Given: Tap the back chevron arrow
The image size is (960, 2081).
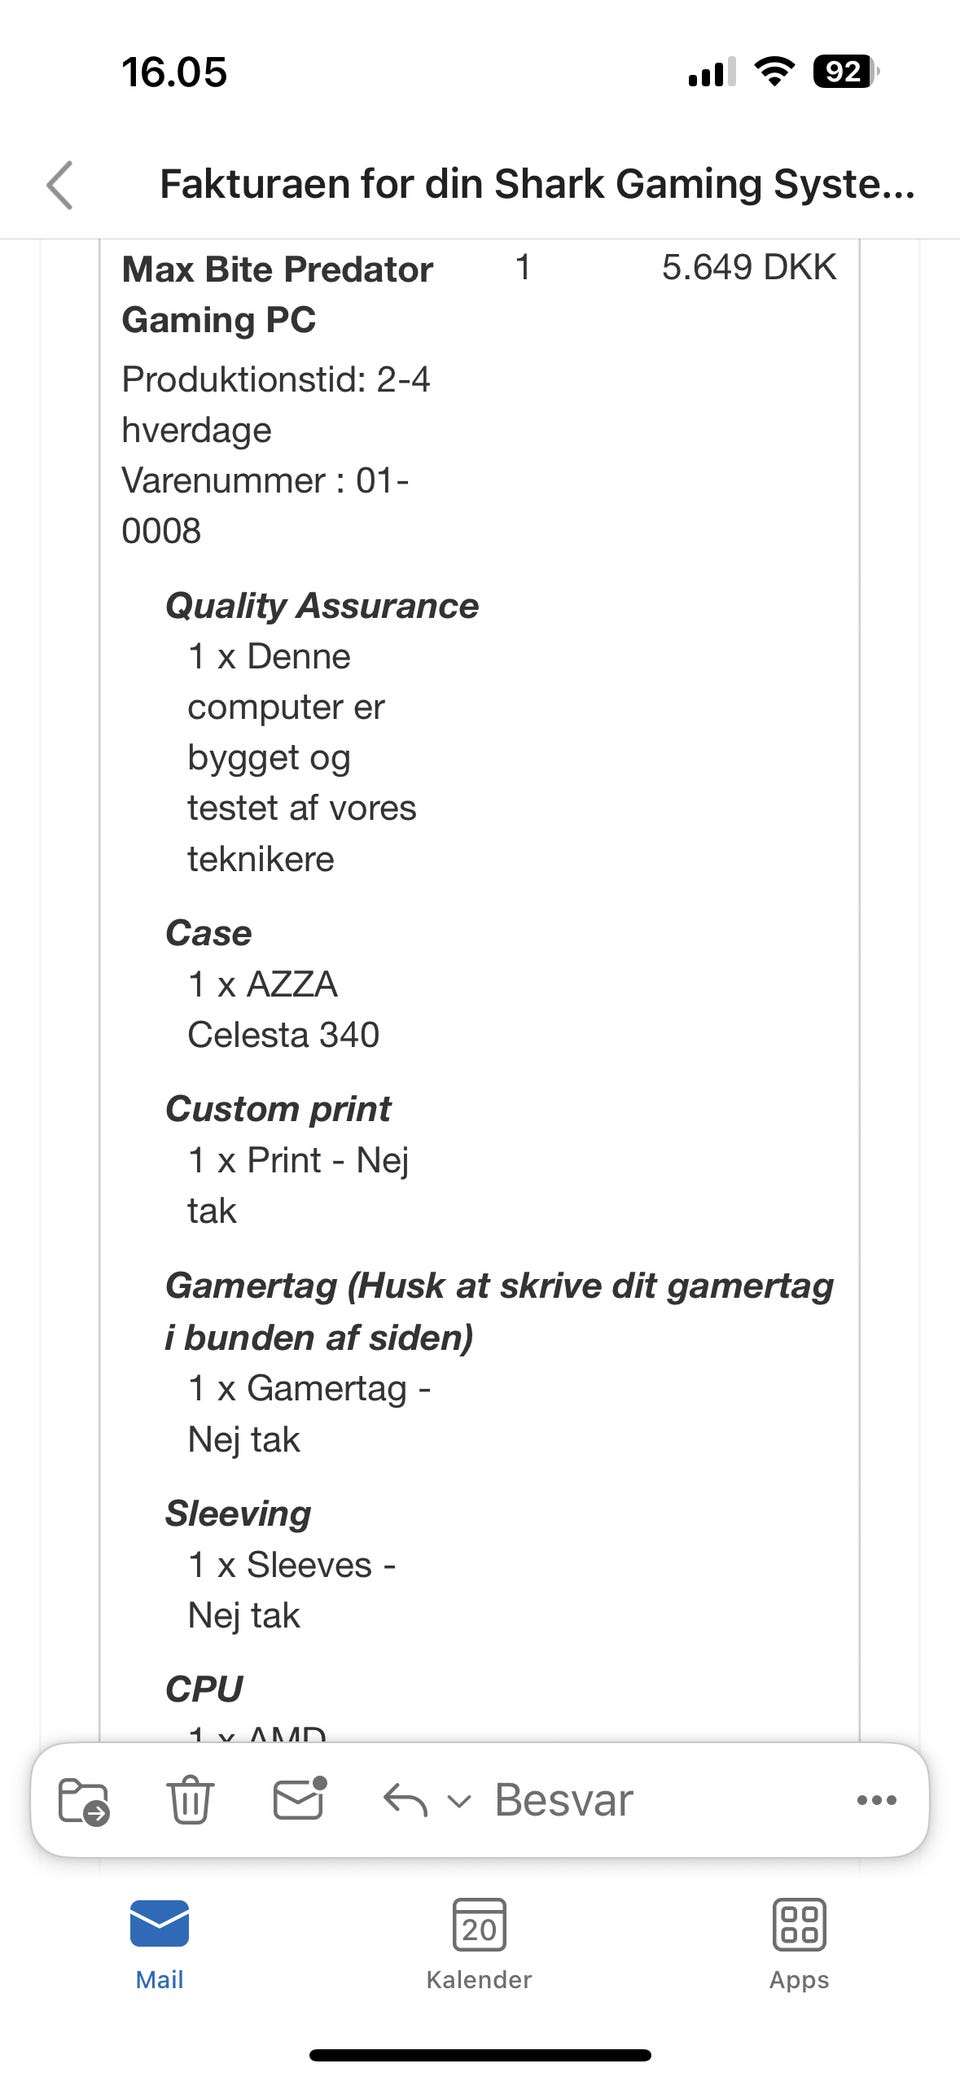Looking at the screenshot, I should click(61, 185).
